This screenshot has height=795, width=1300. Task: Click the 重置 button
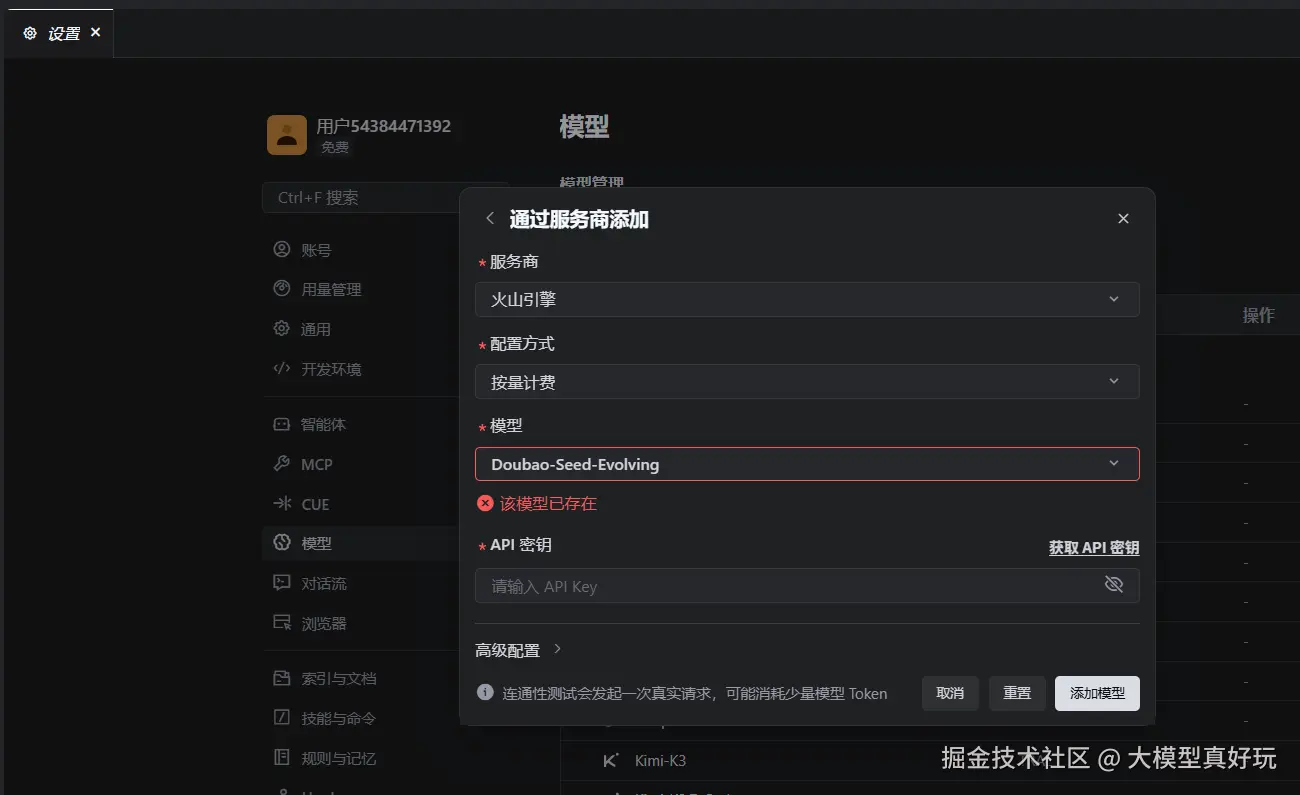1017,693
